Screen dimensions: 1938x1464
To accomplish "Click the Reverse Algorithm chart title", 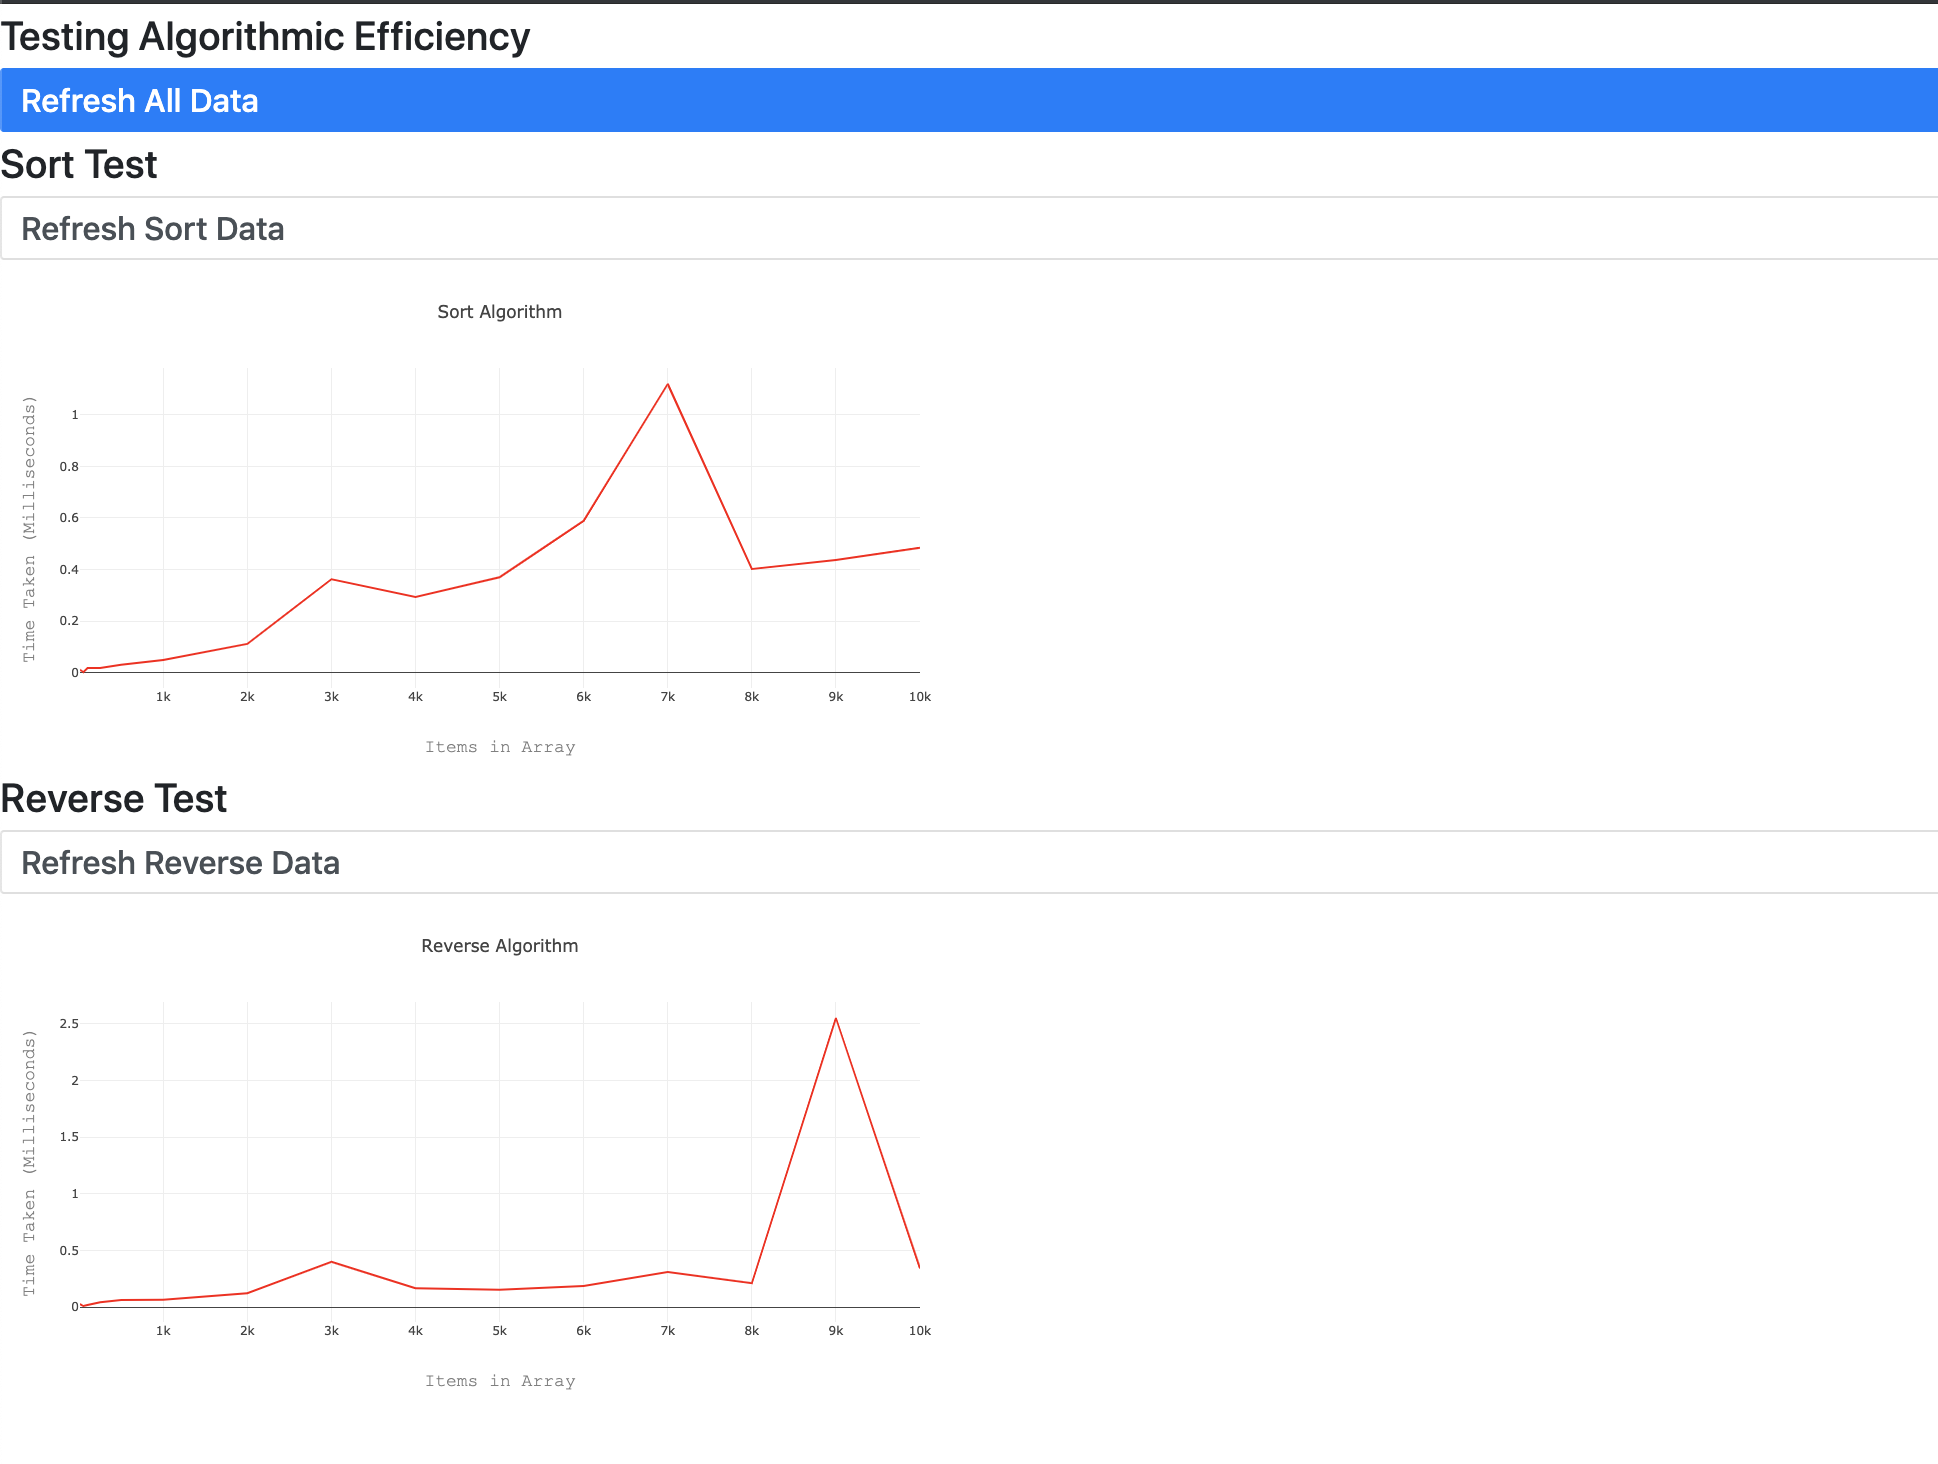I will (x=499, y=946).
